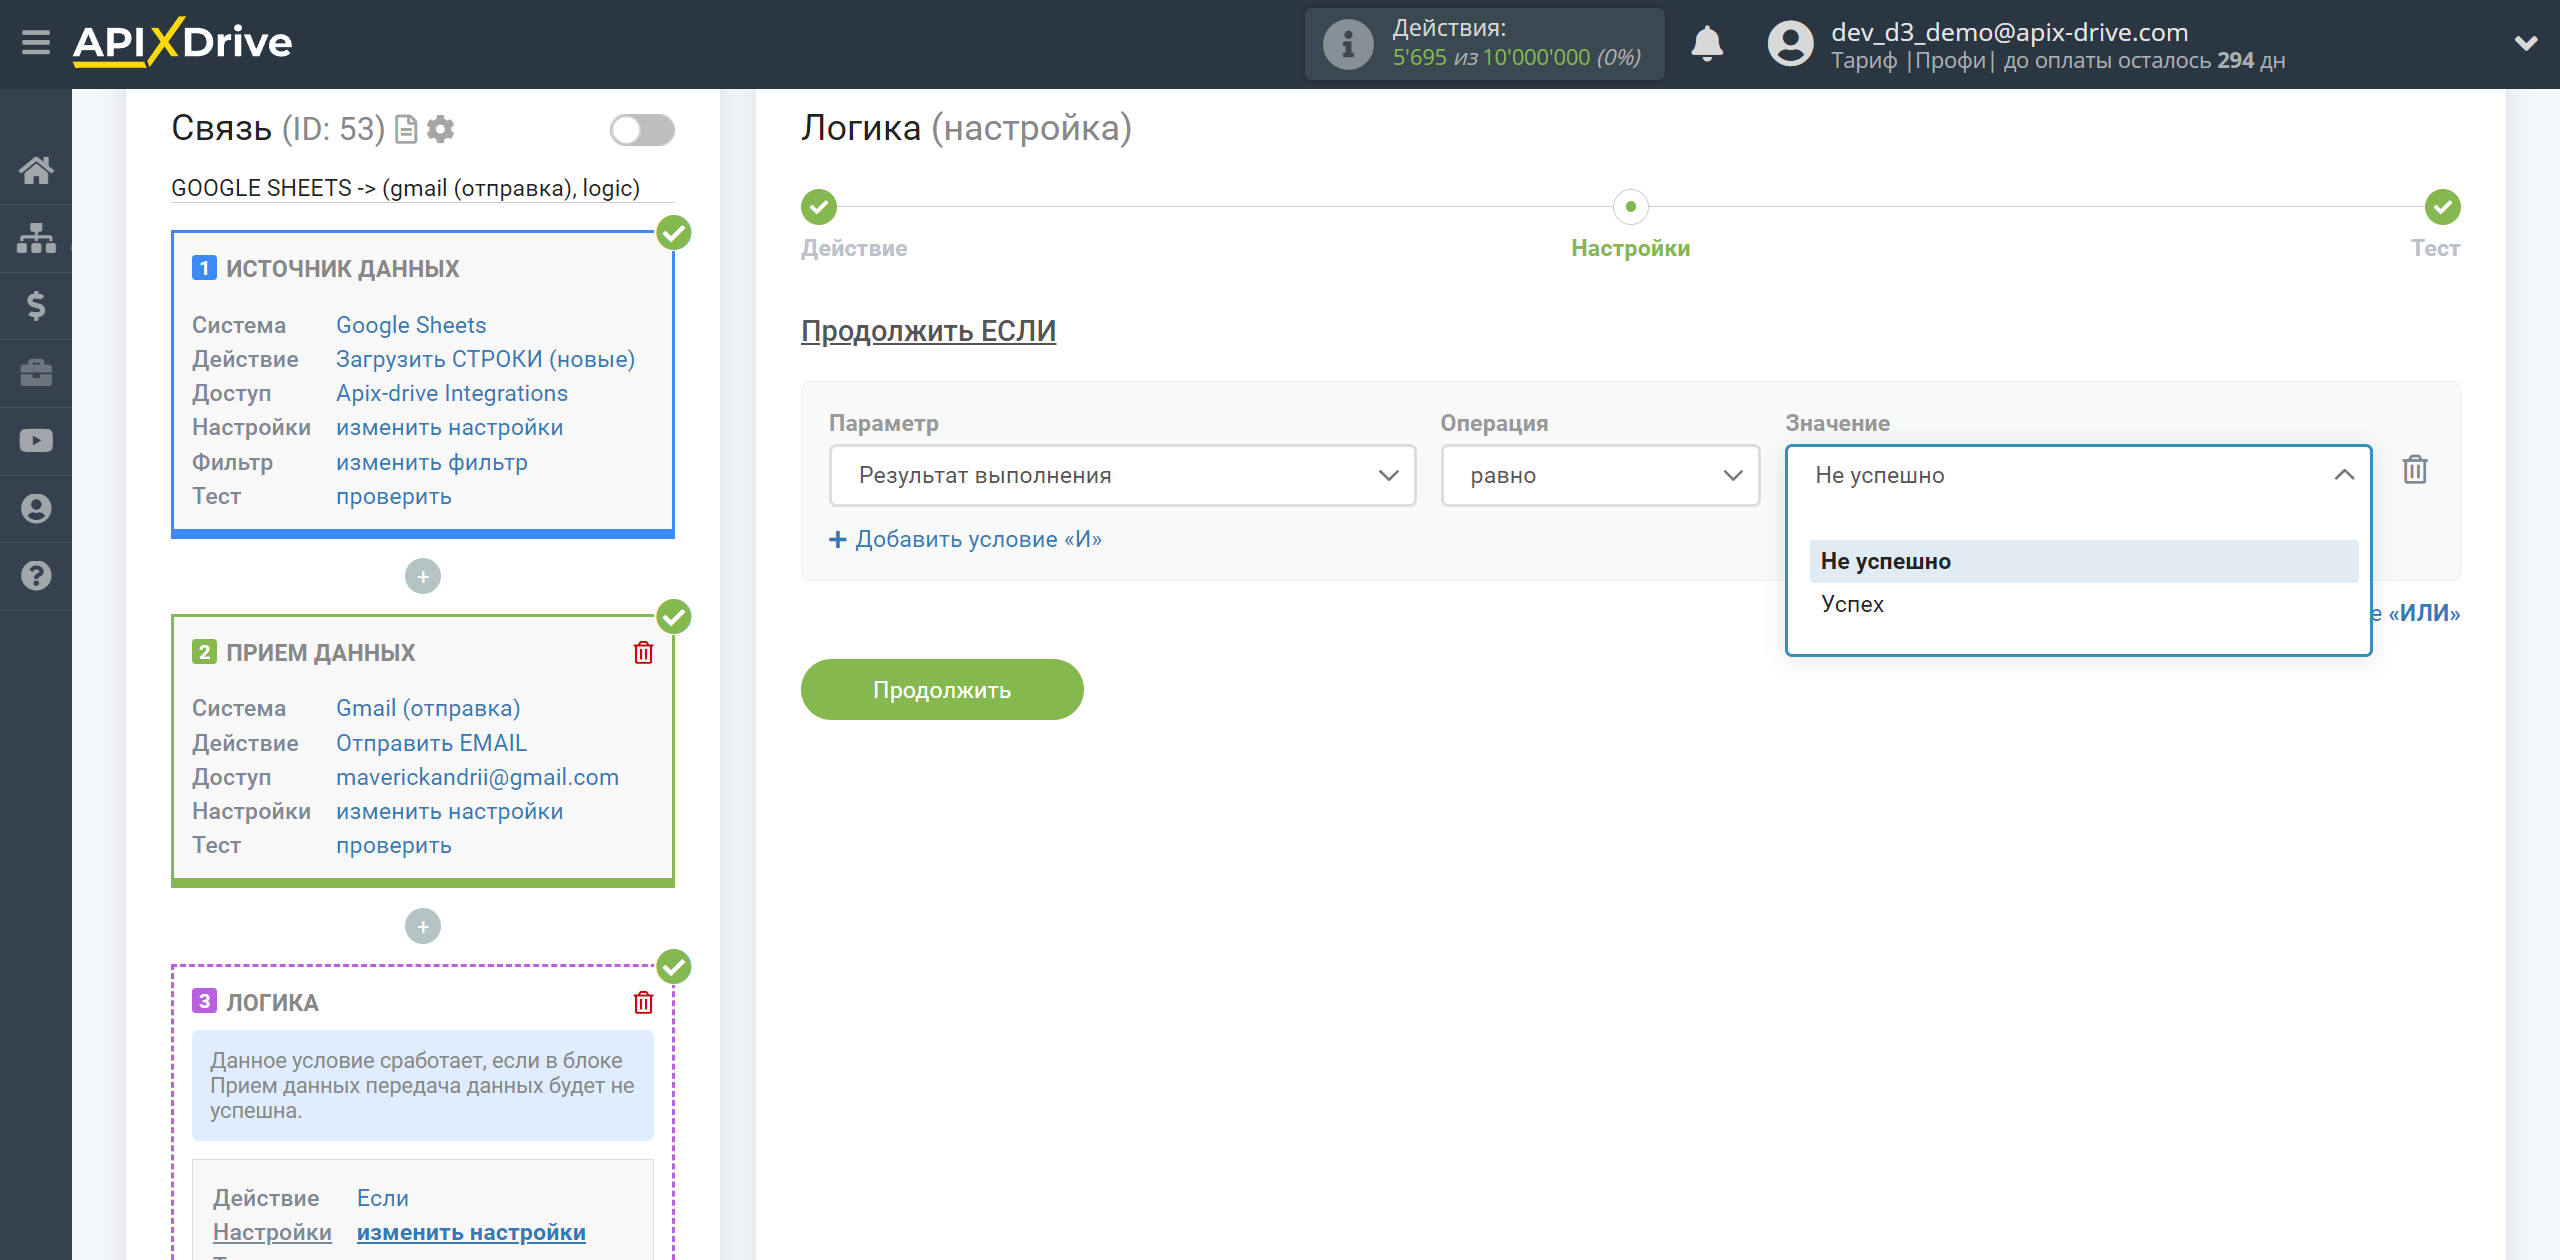This screenshot has height=1260, width=2560.
Task: Click проверить in Прием данных block
Action: click(x=393, y=846)
